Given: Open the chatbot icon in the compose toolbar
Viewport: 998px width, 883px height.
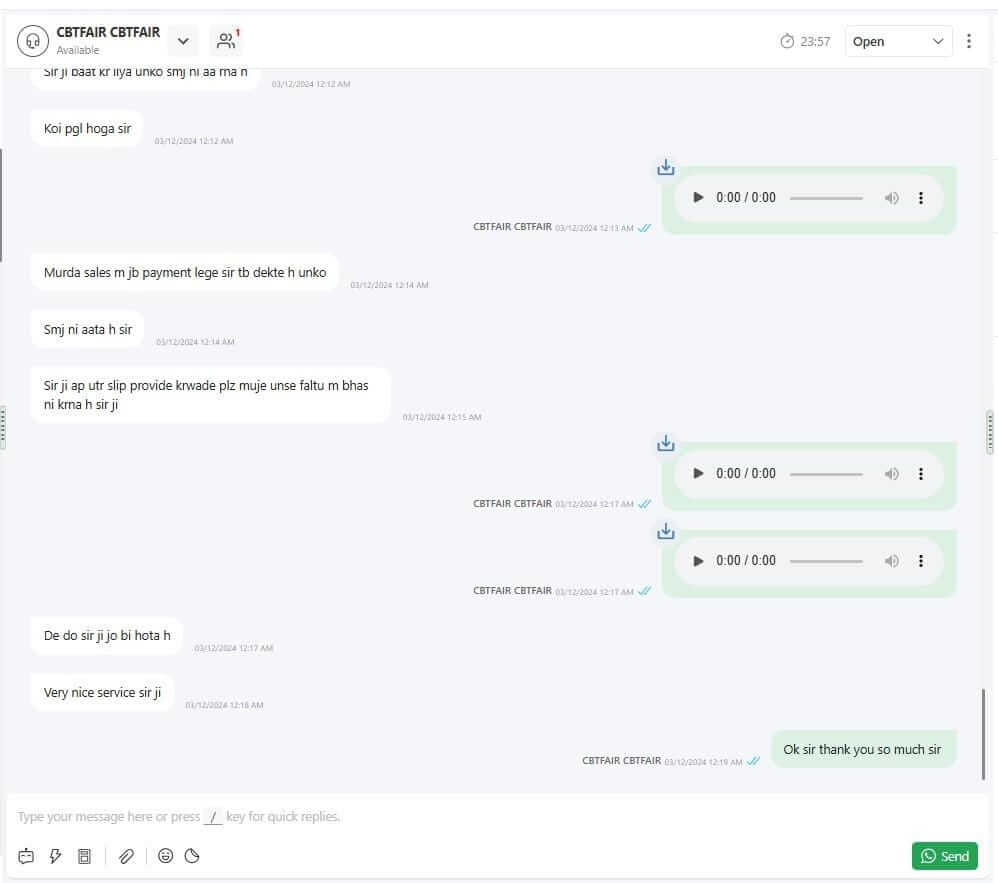Looking at the screenshot, I should pyautogui.click(x=26, y=856).
